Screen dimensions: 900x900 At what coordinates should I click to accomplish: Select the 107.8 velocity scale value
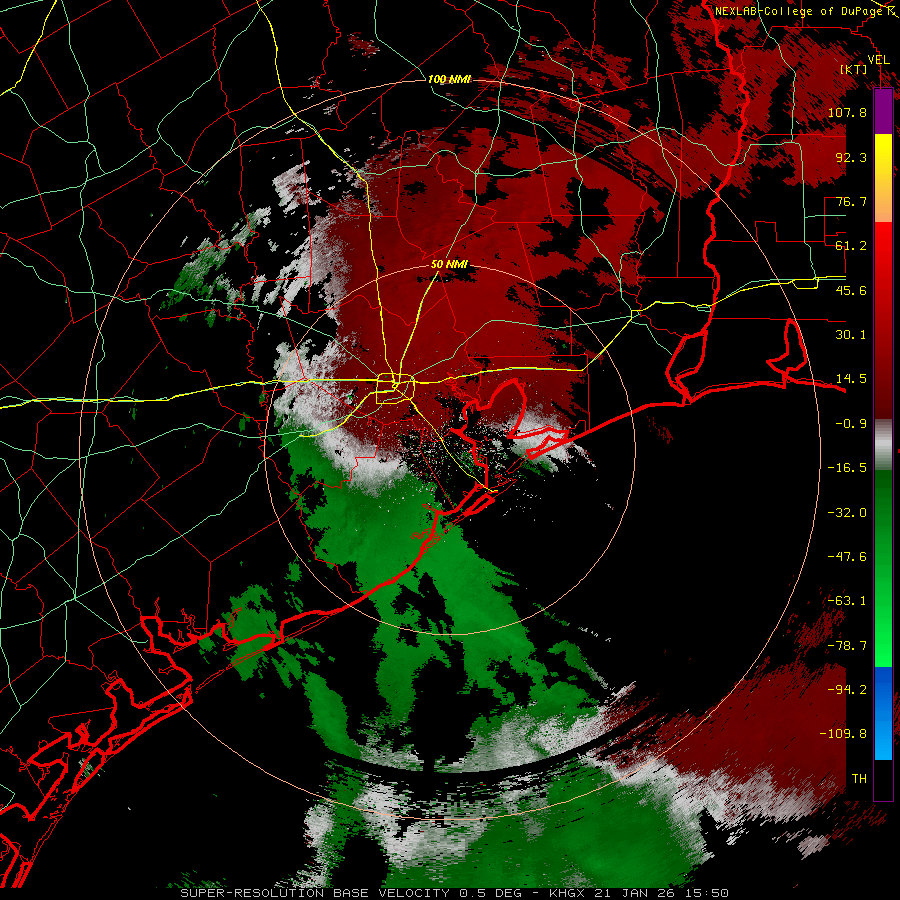(847, 112)
